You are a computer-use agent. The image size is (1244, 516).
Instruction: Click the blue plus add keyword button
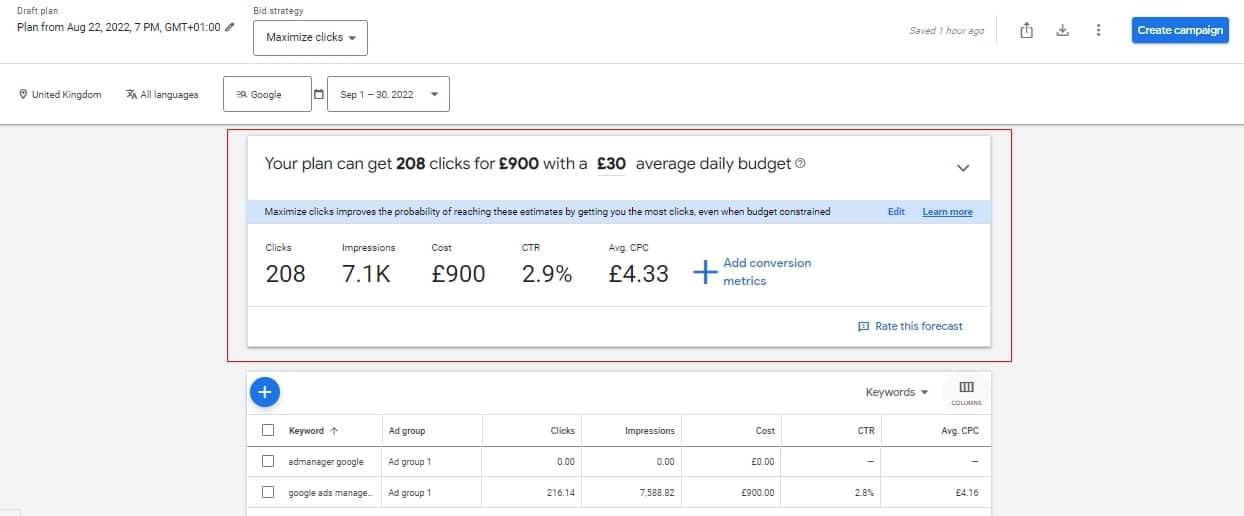(264, 392)
